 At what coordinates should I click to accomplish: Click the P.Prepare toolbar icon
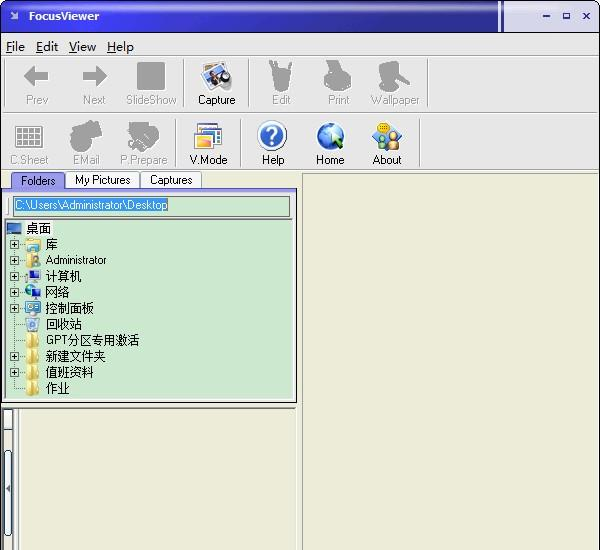pyautogui.click(x=143, y=136)
